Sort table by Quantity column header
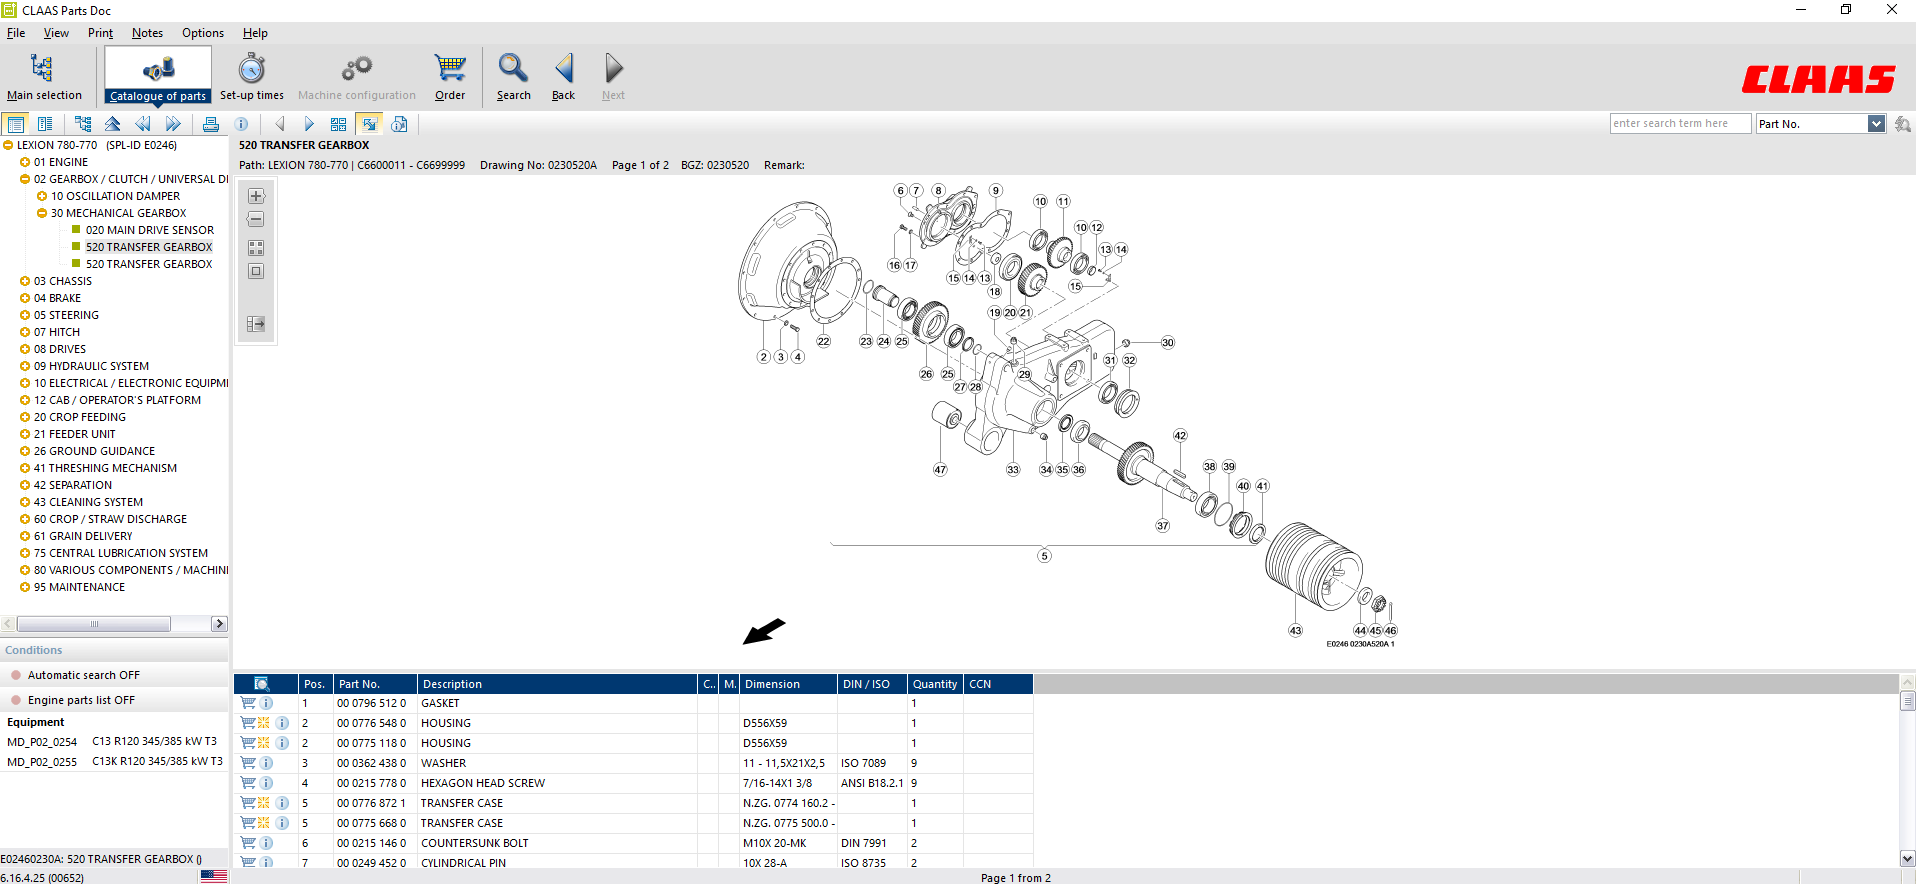The width and height of the screenshot is (1916, 884). [935, 684]
